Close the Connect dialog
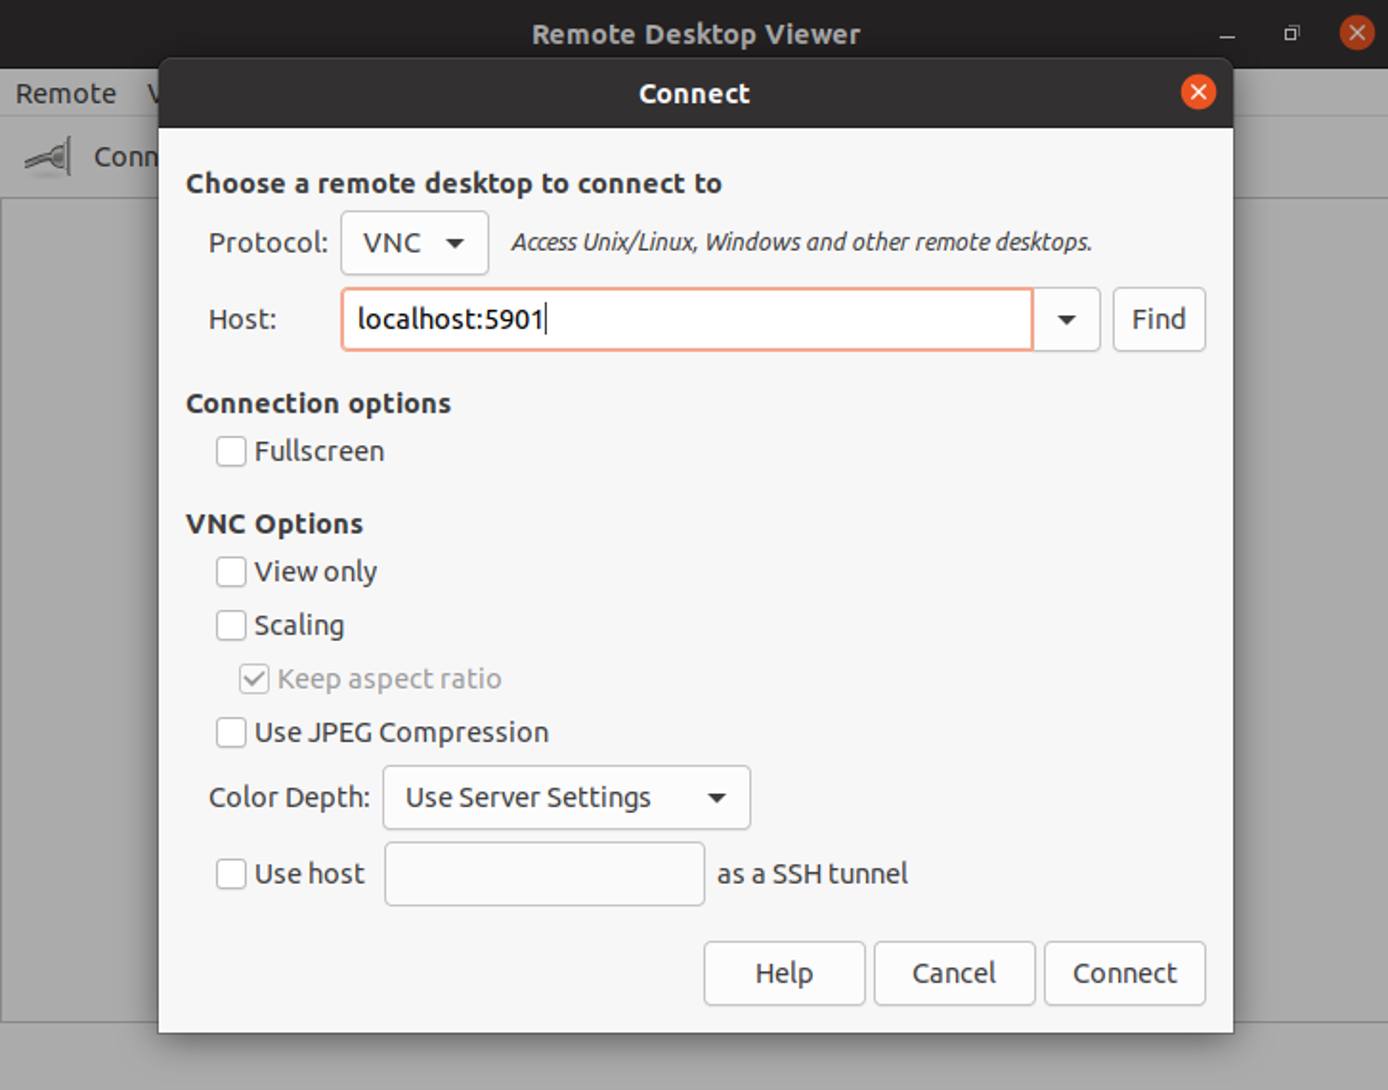Image resolution: width=1388 pixels, height=1090 pixels. tap(1198, 92)
